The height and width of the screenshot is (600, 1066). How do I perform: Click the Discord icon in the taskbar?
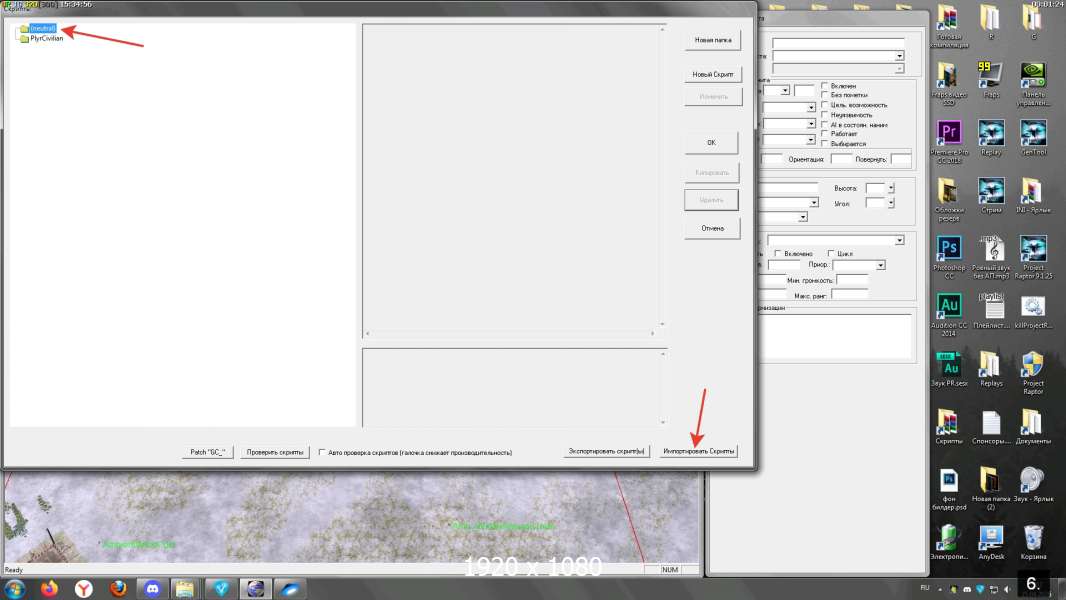(152, 588)
